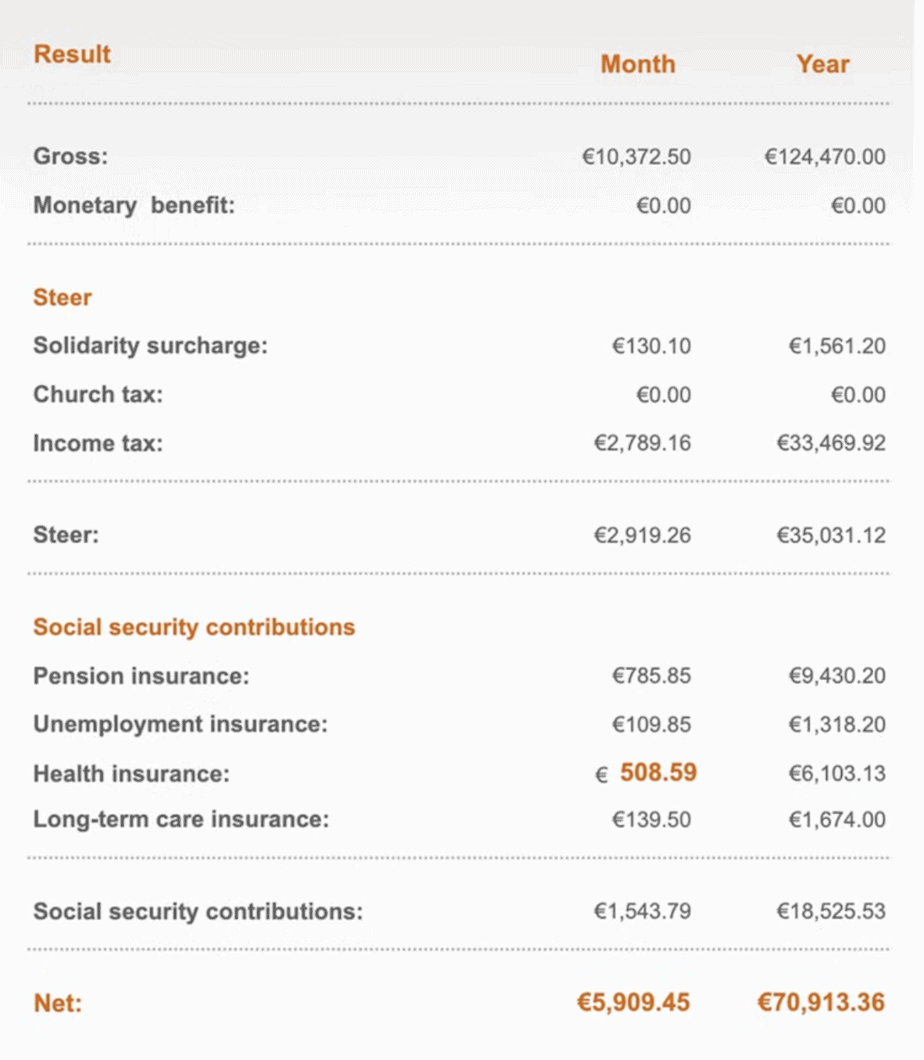Select the Long-term care insurance label
Viewport: 924px width, 1060px height.
click(181, 820)
